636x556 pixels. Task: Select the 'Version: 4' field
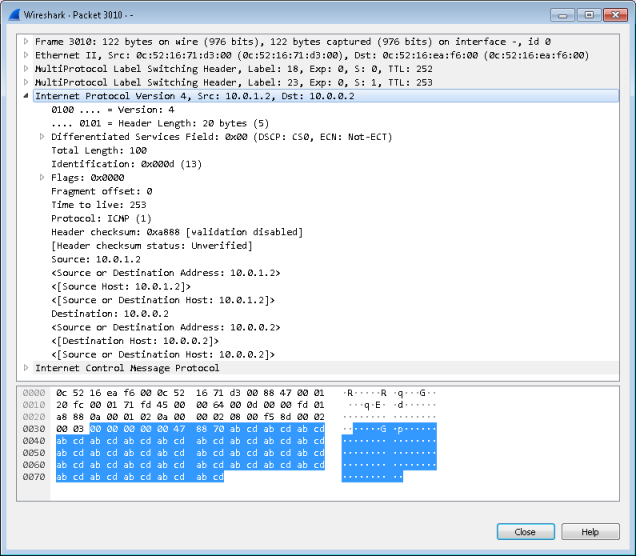113,109
